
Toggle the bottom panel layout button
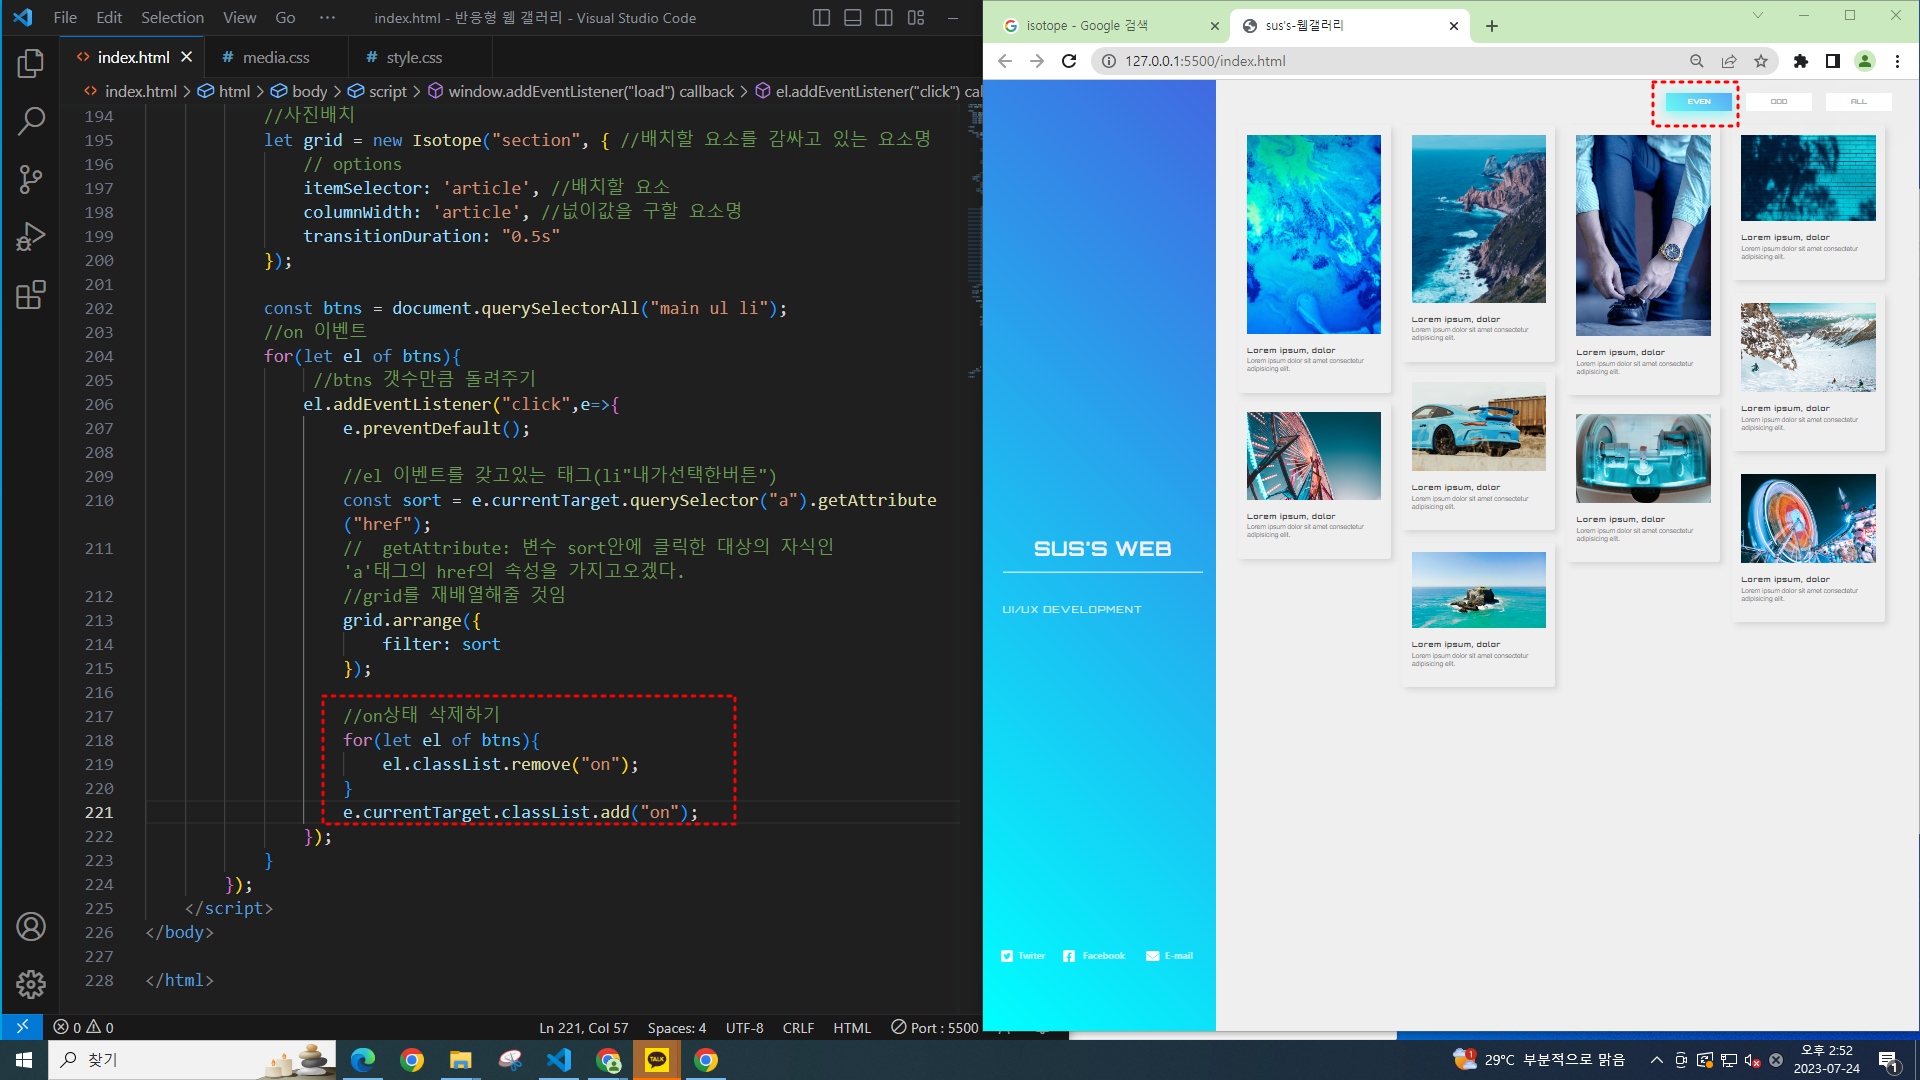853,18
